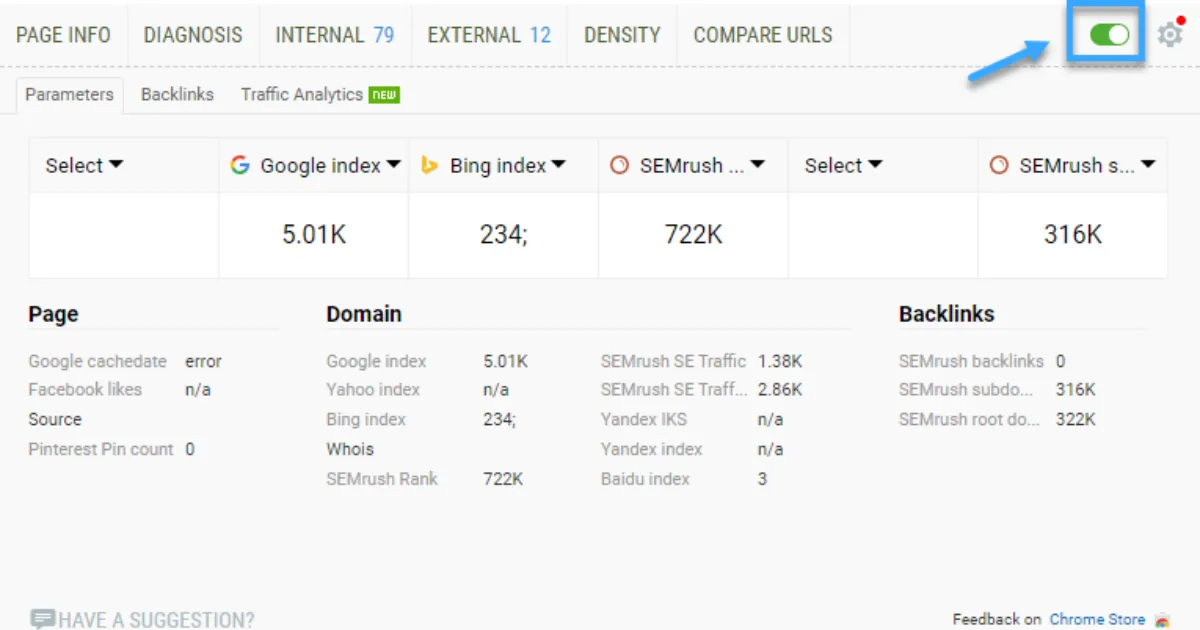Viewport: 1200px width, 630px height.
Task: Click the SEMrush Rank link
Action: pos(382,479)
